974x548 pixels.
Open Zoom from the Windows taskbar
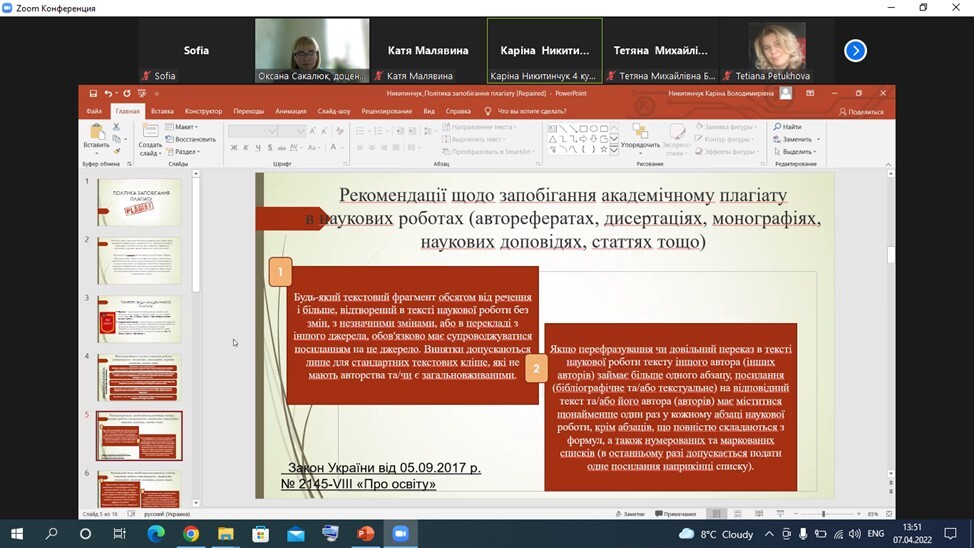pos(400,534)
